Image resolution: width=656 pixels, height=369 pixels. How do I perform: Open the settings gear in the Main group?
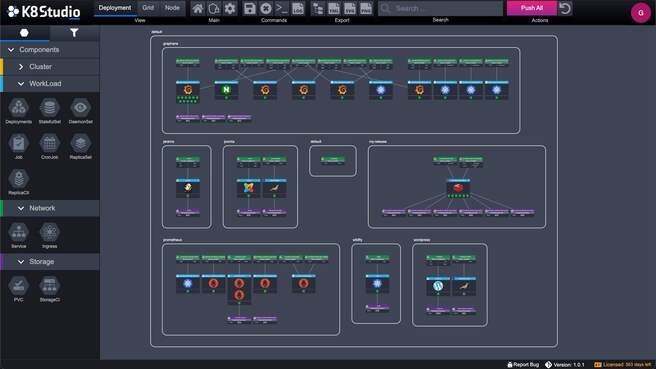pos(230,8)
